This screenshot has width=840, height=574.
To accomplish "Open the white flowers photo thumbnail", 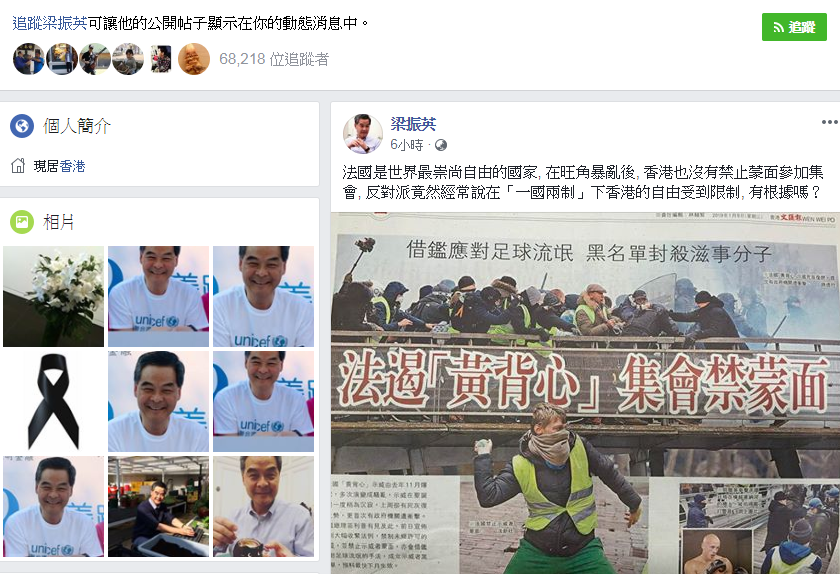I will (54, 296).
